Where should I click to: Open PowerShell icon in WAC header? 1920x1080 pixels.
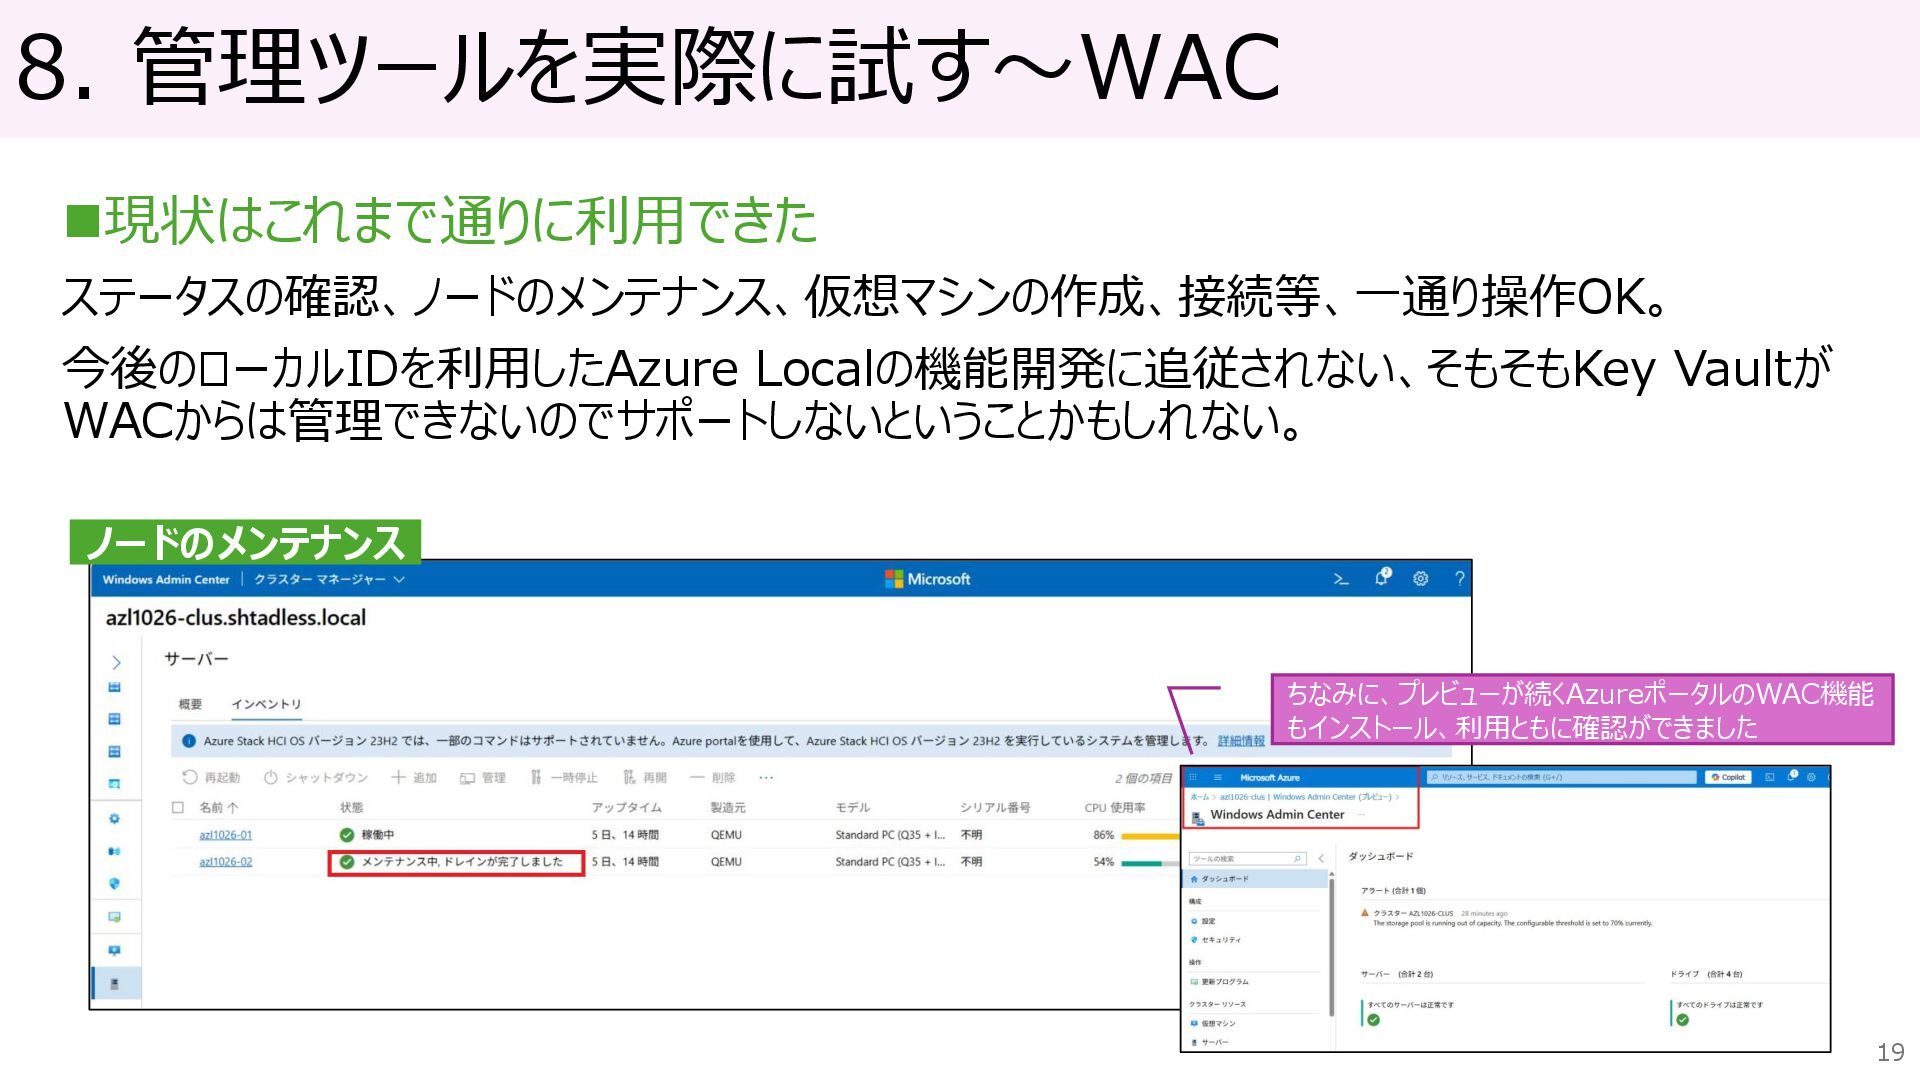tap(1341, 579)
